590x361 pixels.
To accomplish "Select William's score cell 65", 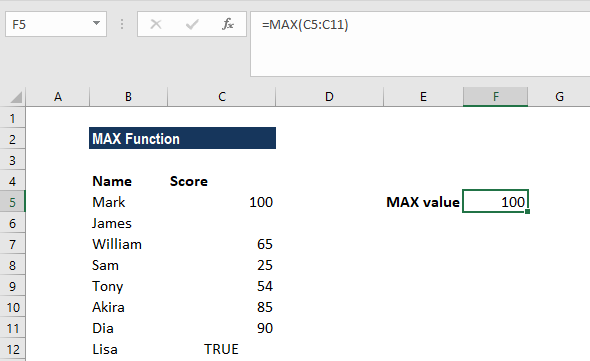I will tap(222, 244).
